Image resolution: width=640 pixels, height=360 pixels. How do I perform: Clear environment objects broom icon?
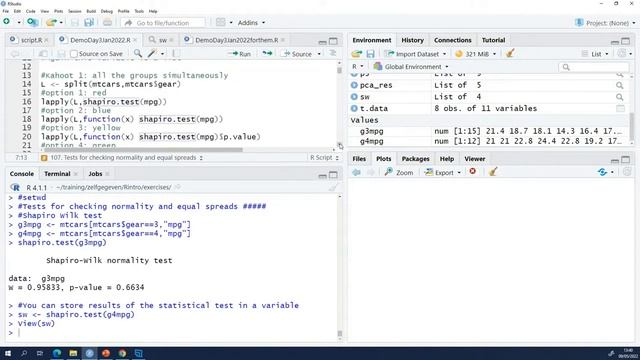pyautogui.click(x=510, y=53)
